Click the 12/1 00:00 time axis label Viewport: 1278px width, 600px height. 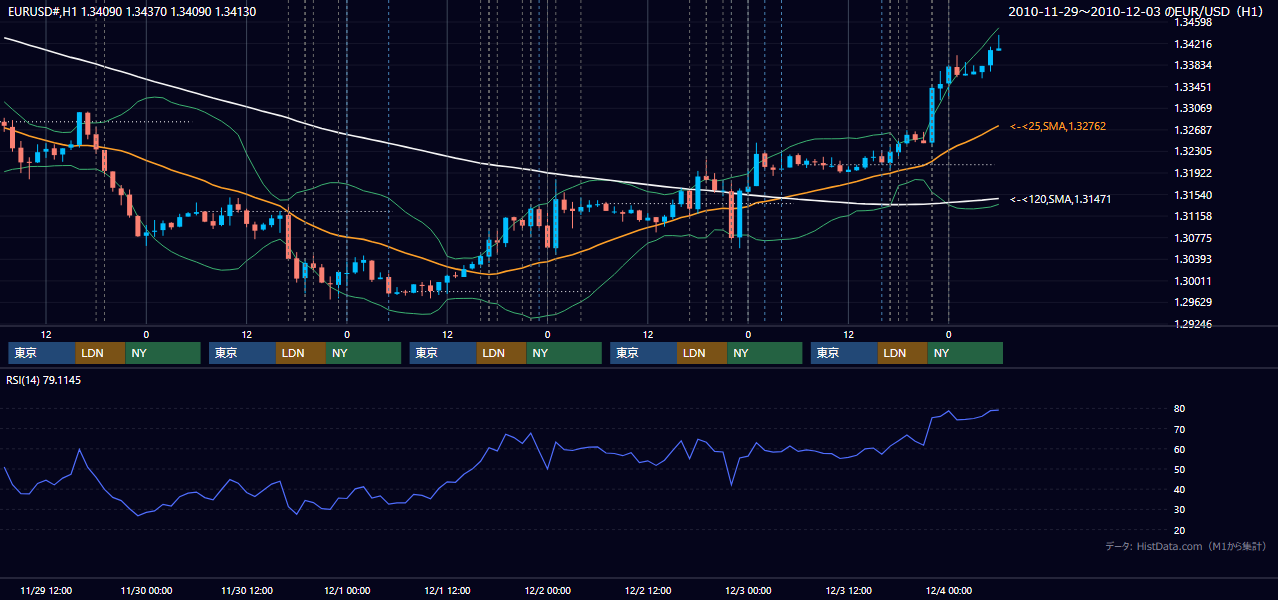point(347,590)
